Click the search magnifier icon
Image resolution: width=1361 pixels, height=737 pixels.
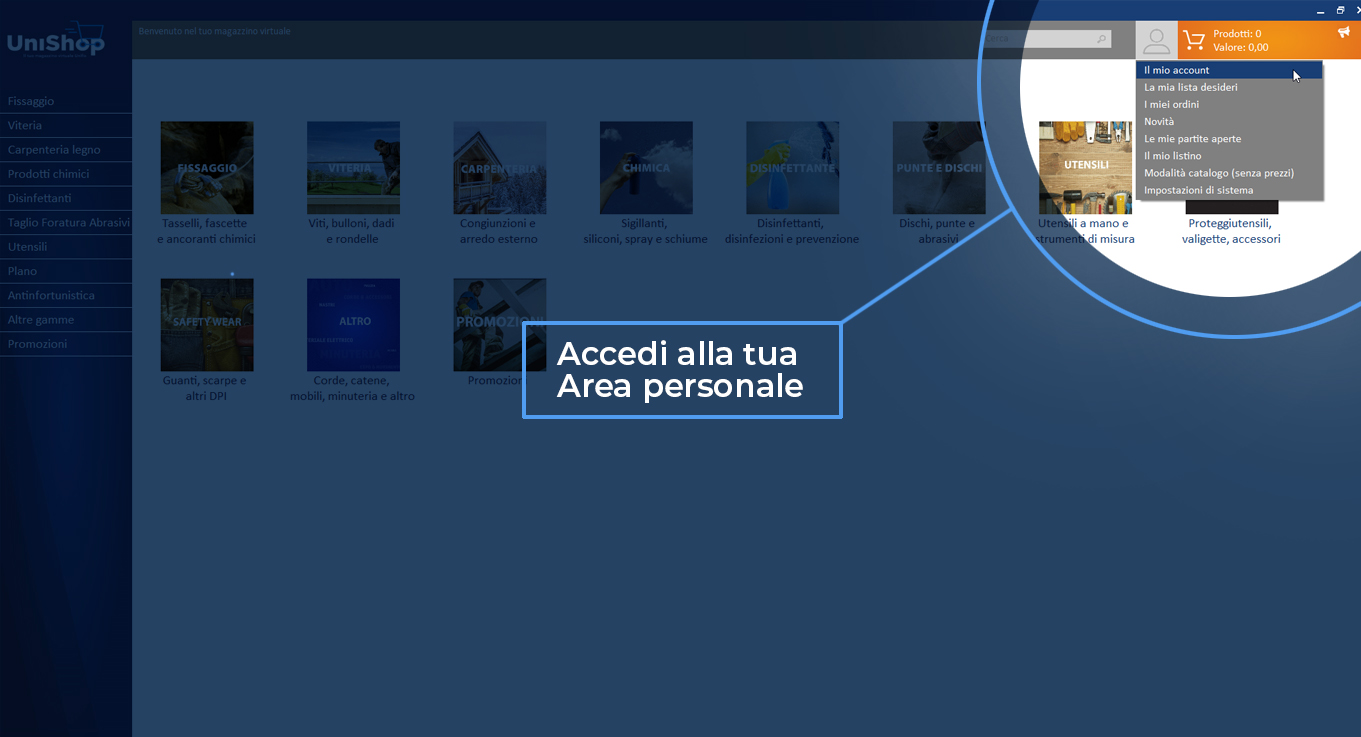click(x=1102, y=39)
